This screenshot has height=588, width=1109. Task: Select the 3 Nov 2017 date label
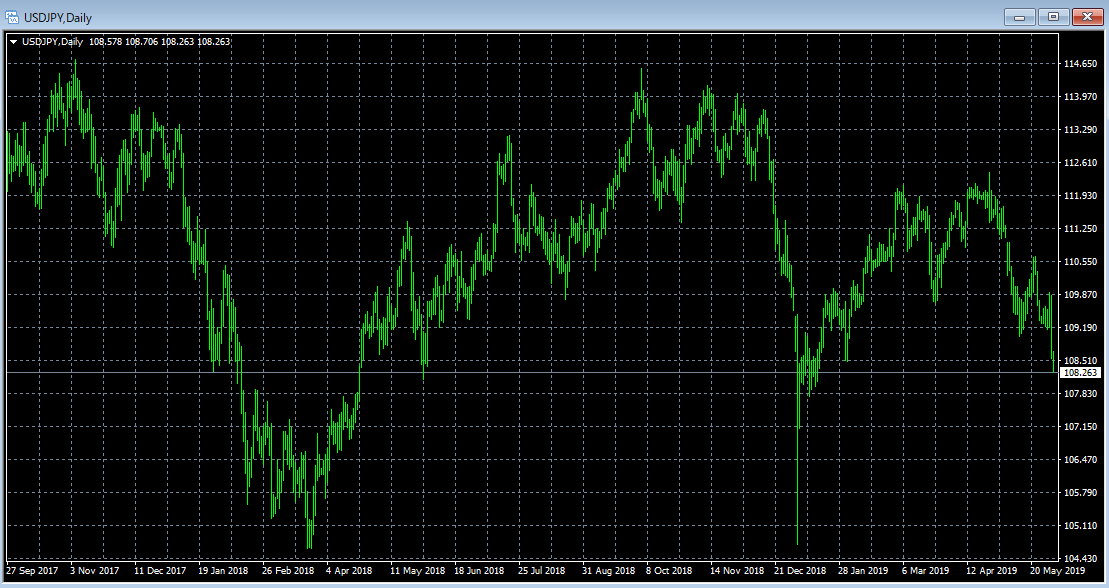coord(95,570)
